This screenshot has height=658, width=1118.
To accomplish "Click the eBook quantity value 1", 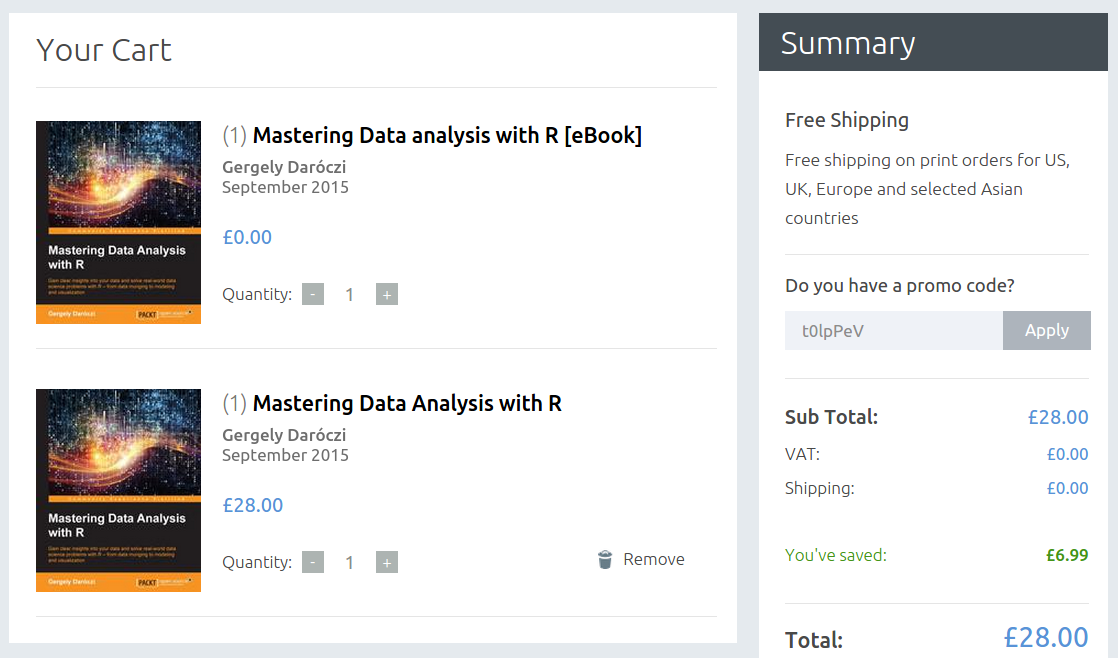I will (x=349, y=294).
